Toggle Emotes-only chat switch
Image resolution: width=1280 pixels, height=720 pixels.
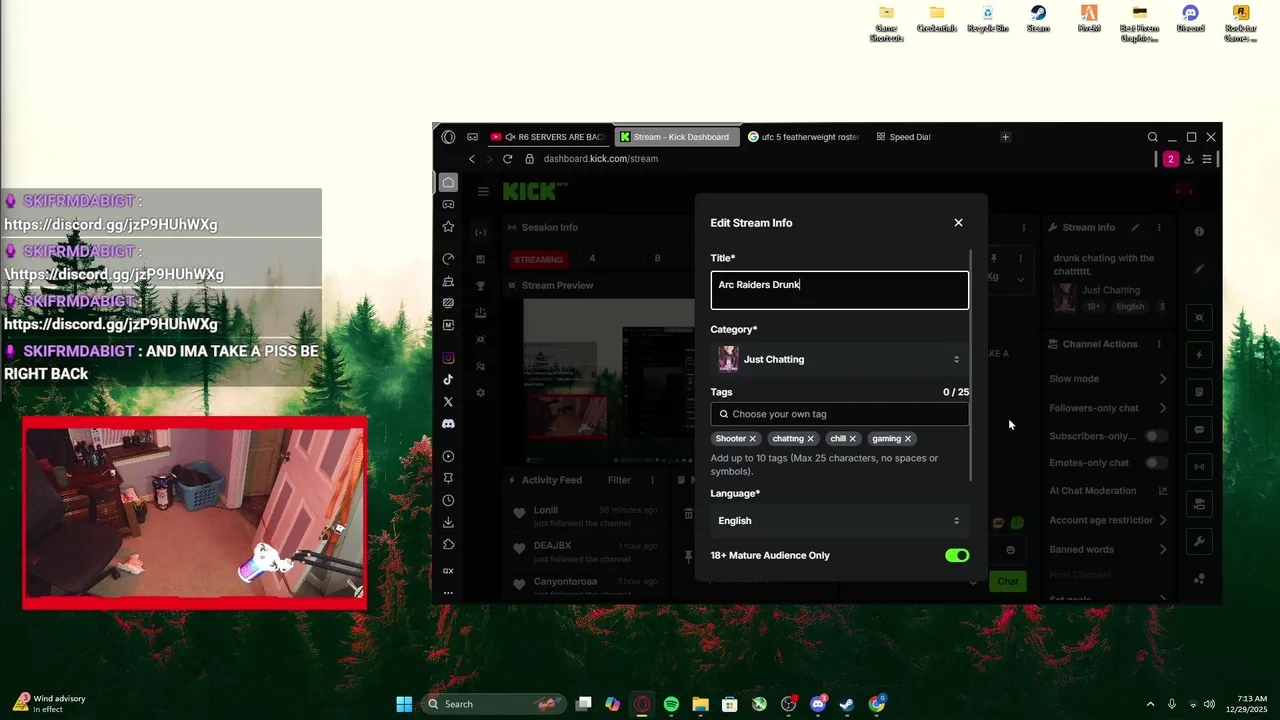tap(1156, 463)
